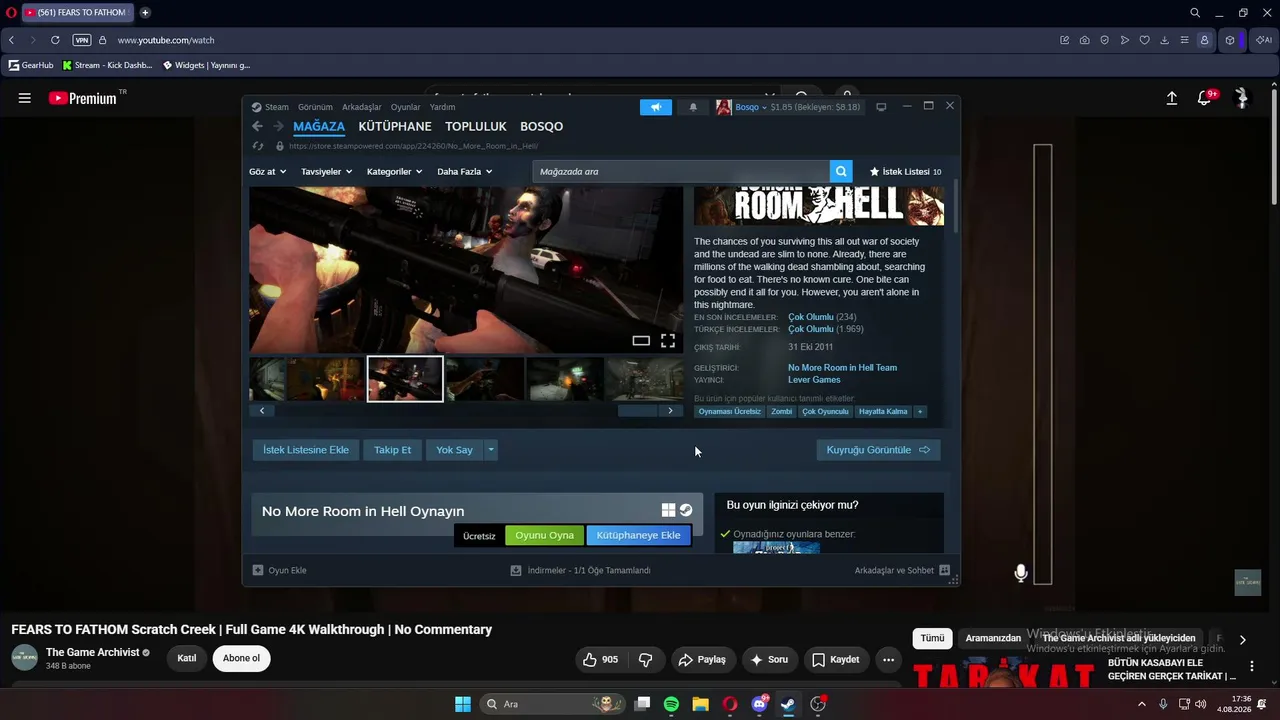Click the Steam page vertical scrollbar
The image size is (1280, 720).
tap(956, 205)
